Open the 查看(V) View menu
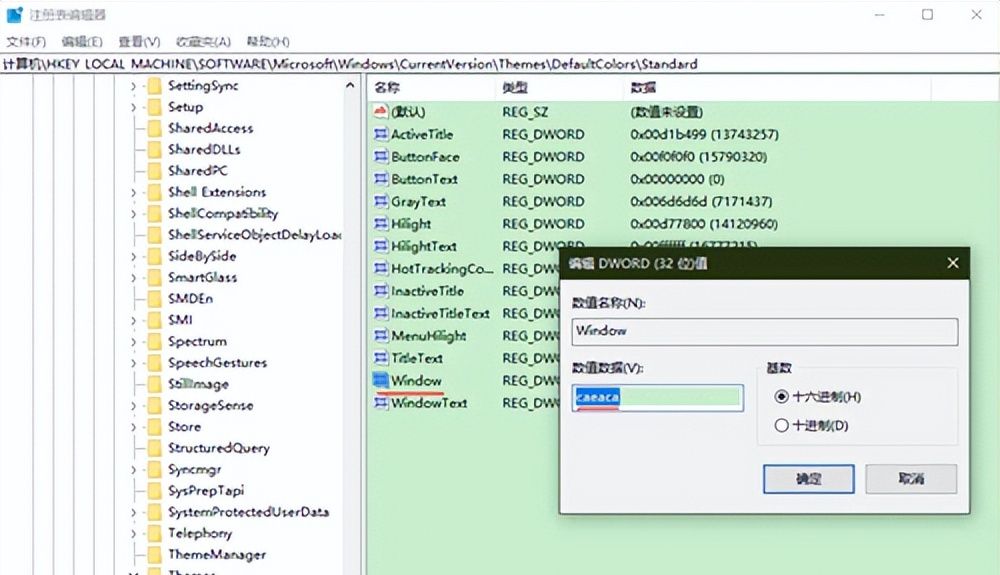Image resolution: width=1000 pixels, height=575 pixels. (x=139, y=41)
